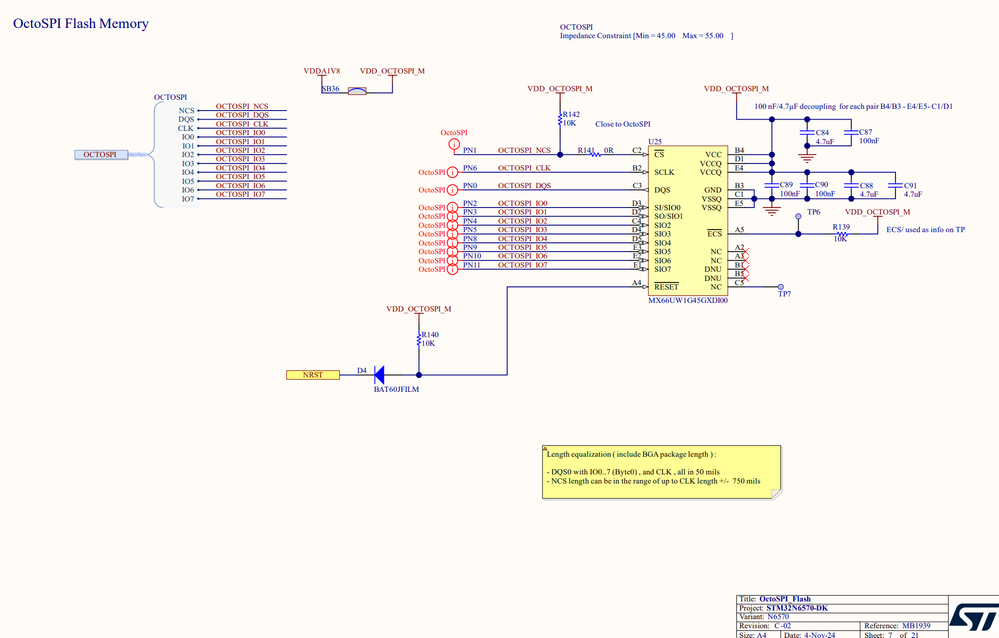The image size is (999, 638).
Task: Click VDD_OCTOSPI_M label above R140
Action: [x=419, y=309]
